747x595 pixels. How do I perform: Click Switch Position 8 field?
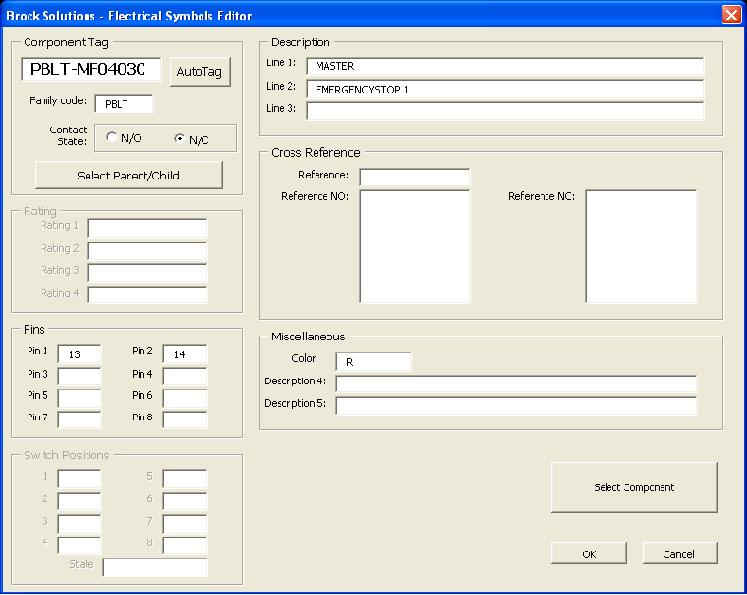click(x=185, y=545)
